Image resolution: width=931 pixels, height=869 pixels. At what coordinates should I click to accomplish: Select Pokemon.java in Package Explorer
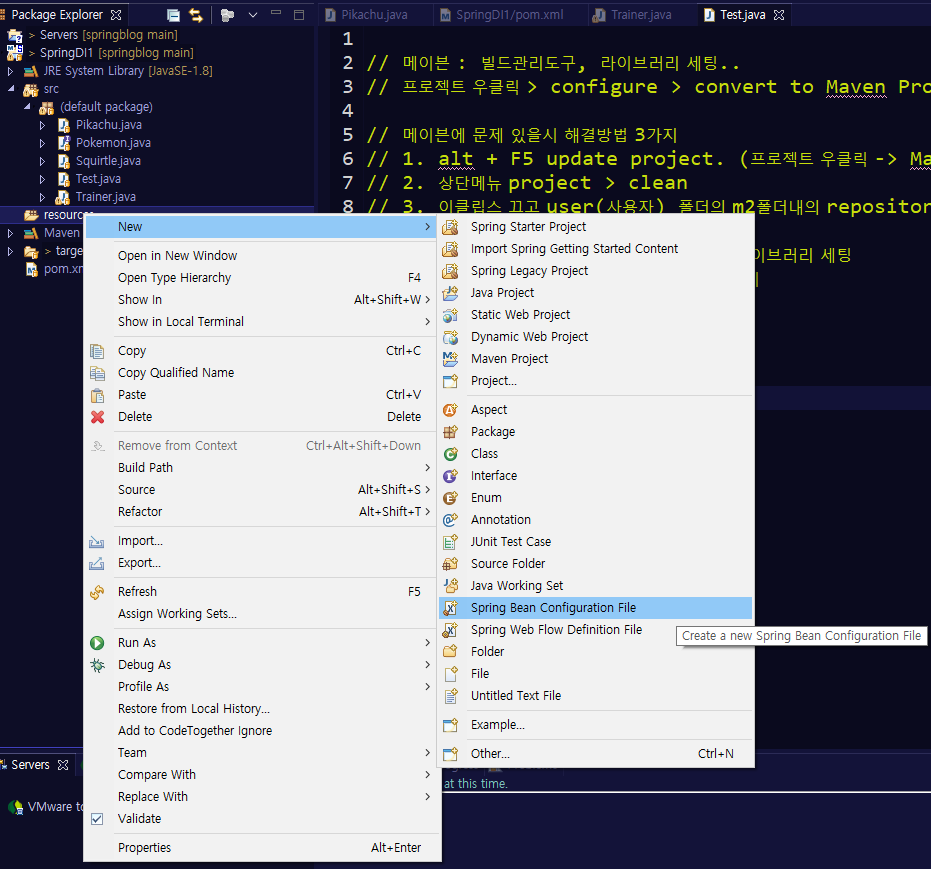click(x=113, y=143)
